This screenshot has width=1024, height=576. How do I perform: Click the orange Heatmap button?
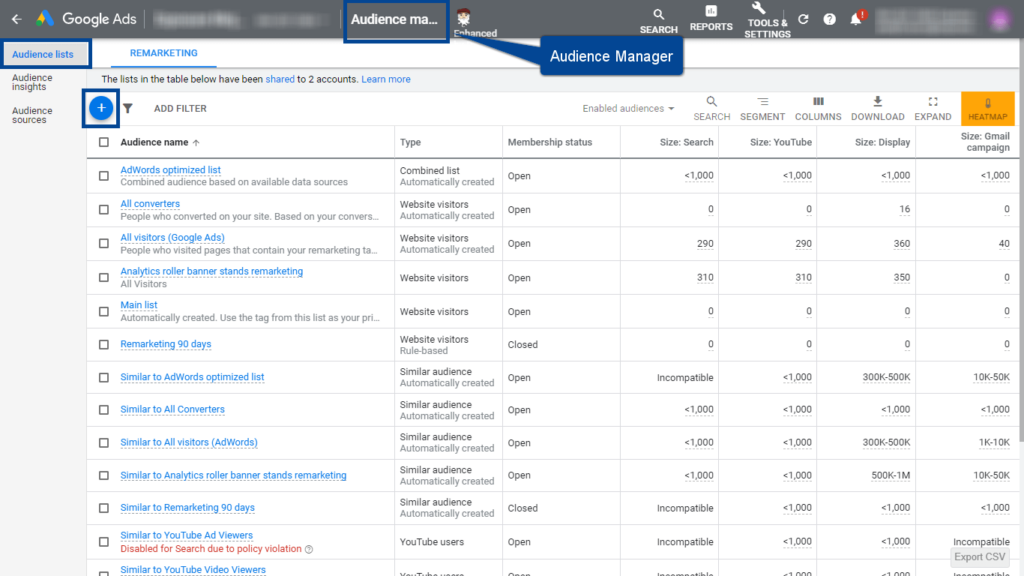[x=987, y=109]
